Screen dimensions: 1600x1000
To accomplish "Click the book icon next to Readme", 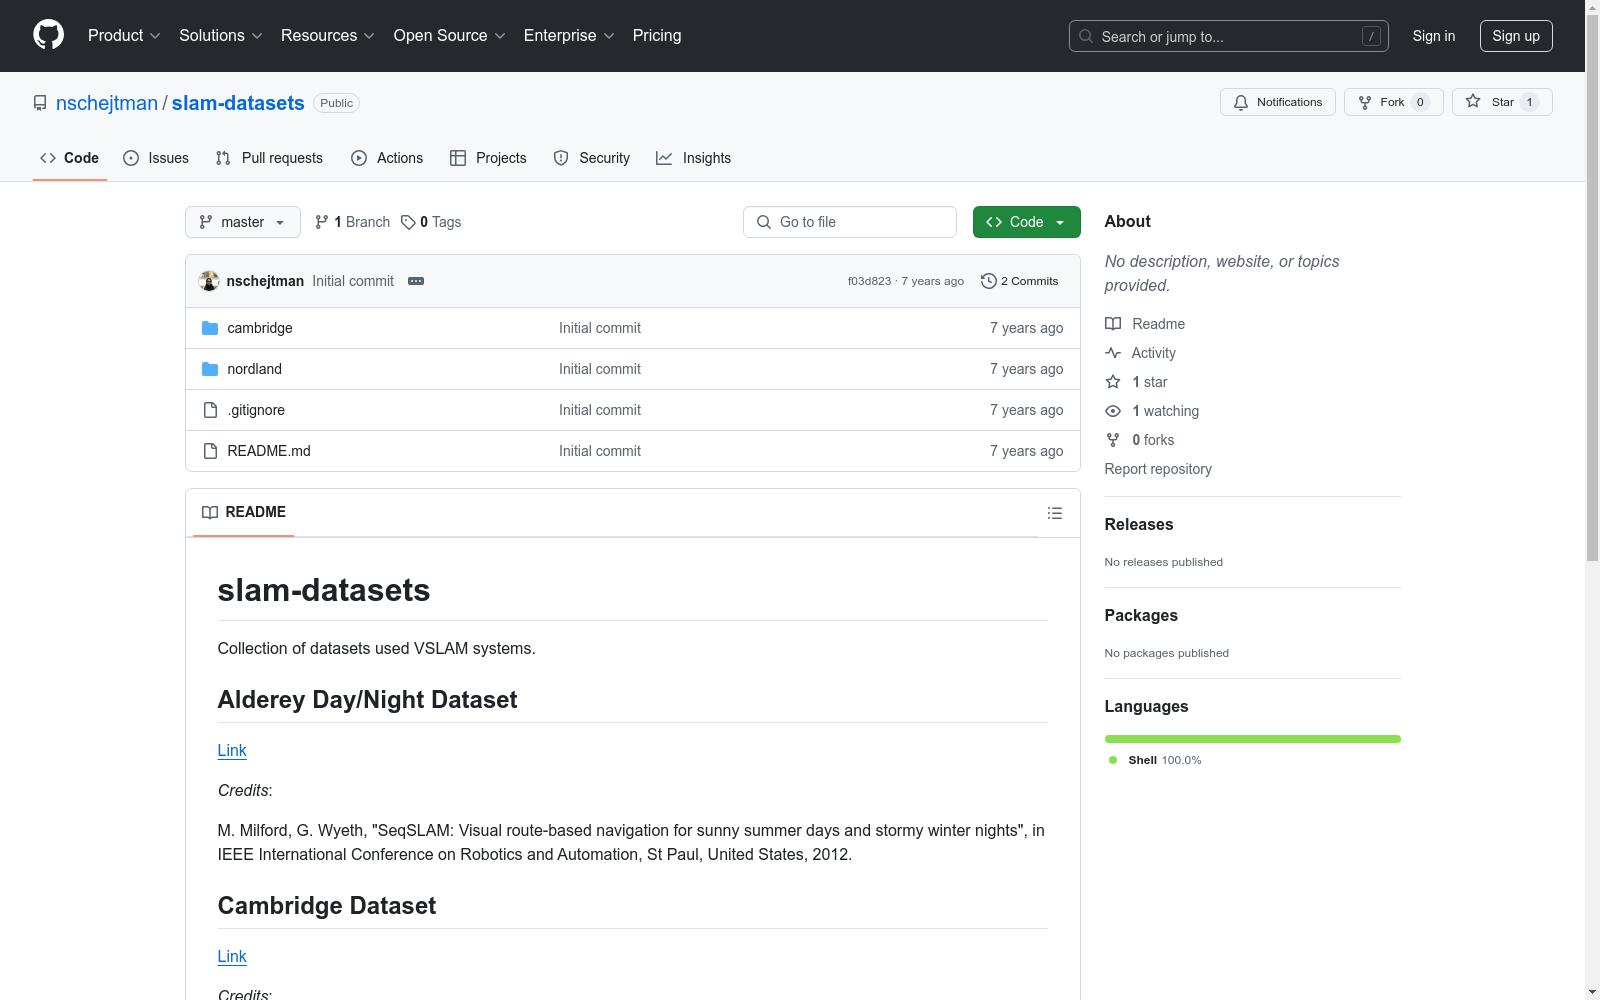I will 1113,324.
